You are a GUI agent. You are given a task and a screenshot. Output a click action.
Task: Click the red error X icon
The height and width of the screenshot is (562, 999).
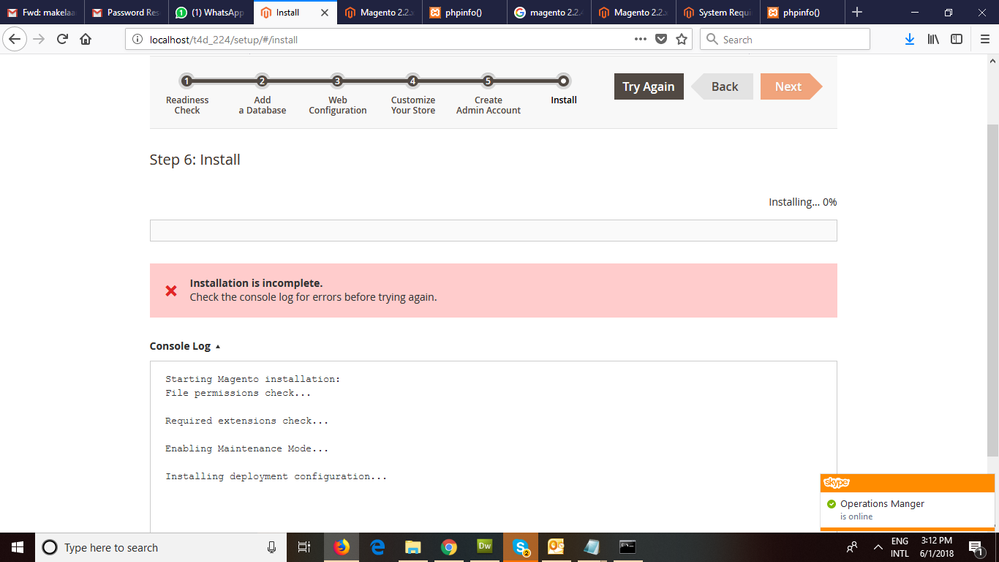click(x=171, y=291)
